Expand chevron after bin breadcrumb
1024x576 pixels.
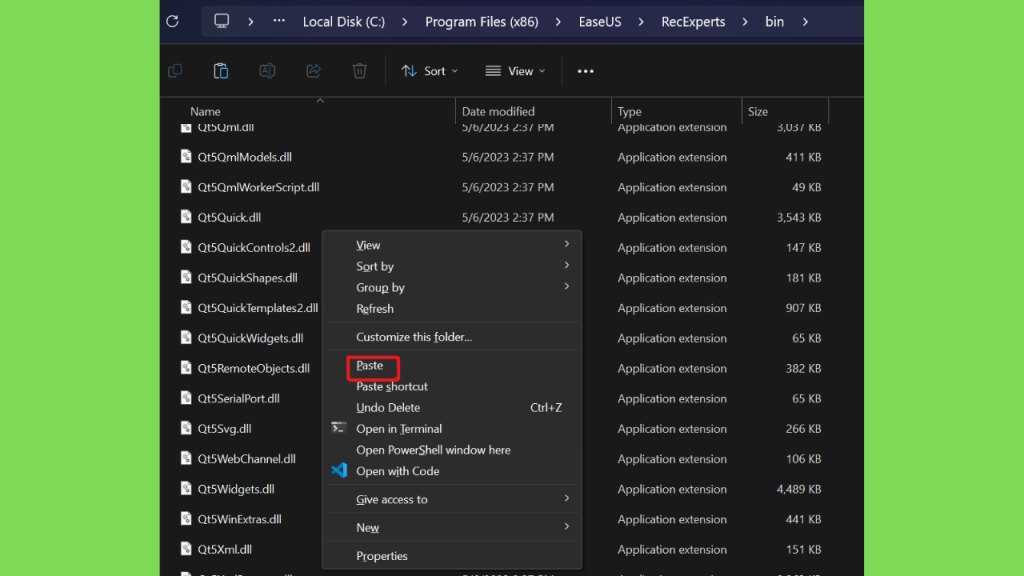[805, 22]
